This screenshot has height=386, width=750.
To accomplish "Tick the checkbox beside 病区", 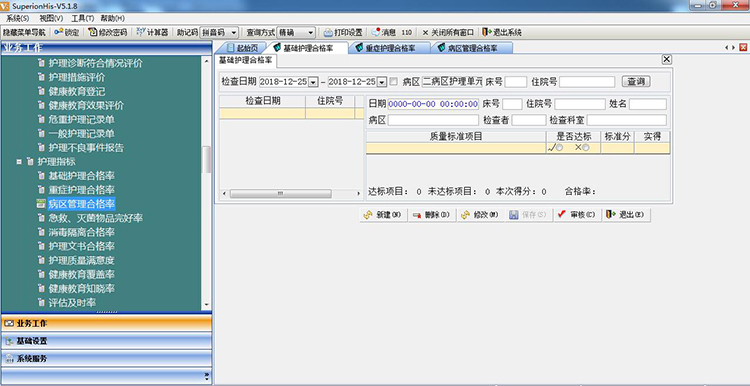I will coord(394,82).
